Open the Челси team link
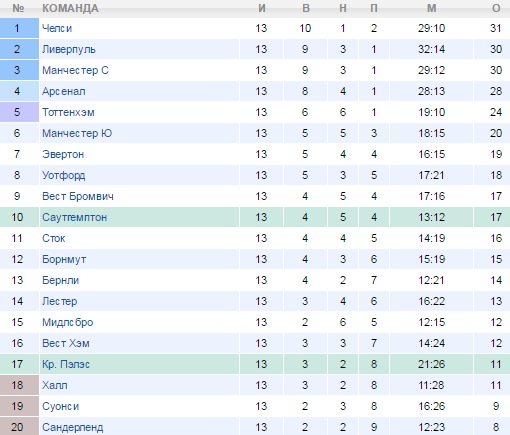 57,28
